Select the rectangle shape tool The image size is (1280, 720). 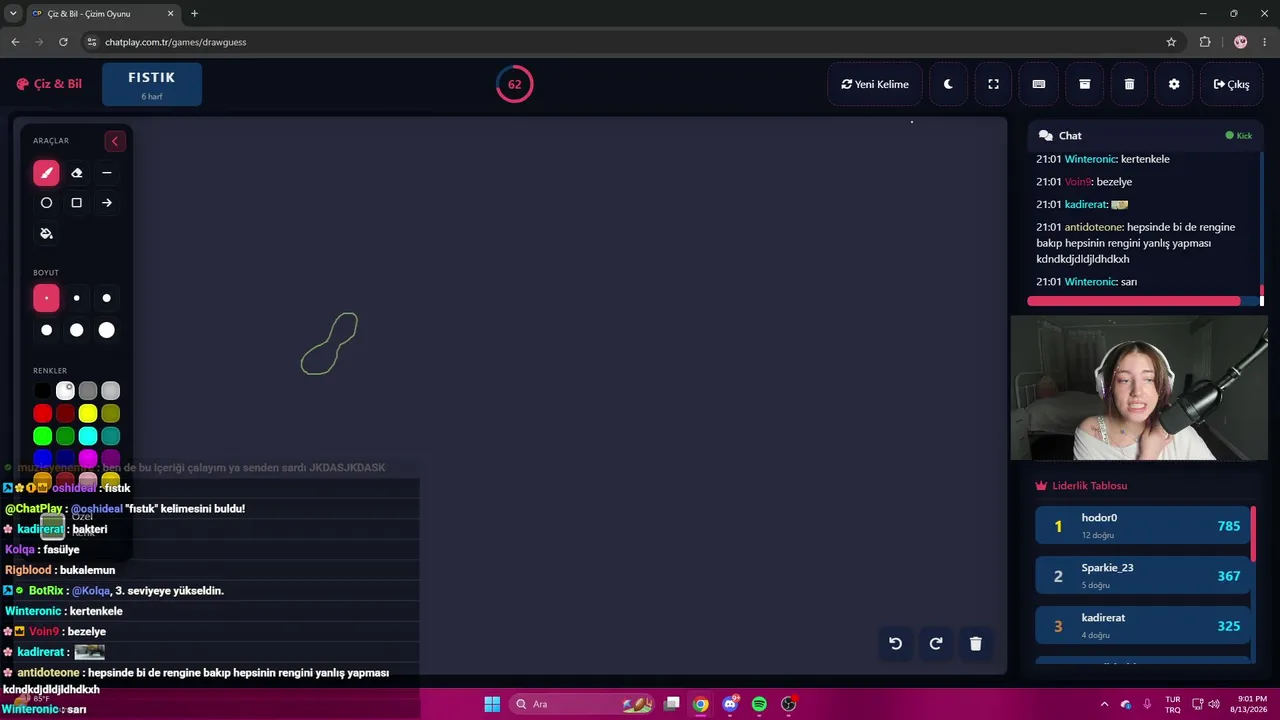pyautogui.click(x=76, y=203)
